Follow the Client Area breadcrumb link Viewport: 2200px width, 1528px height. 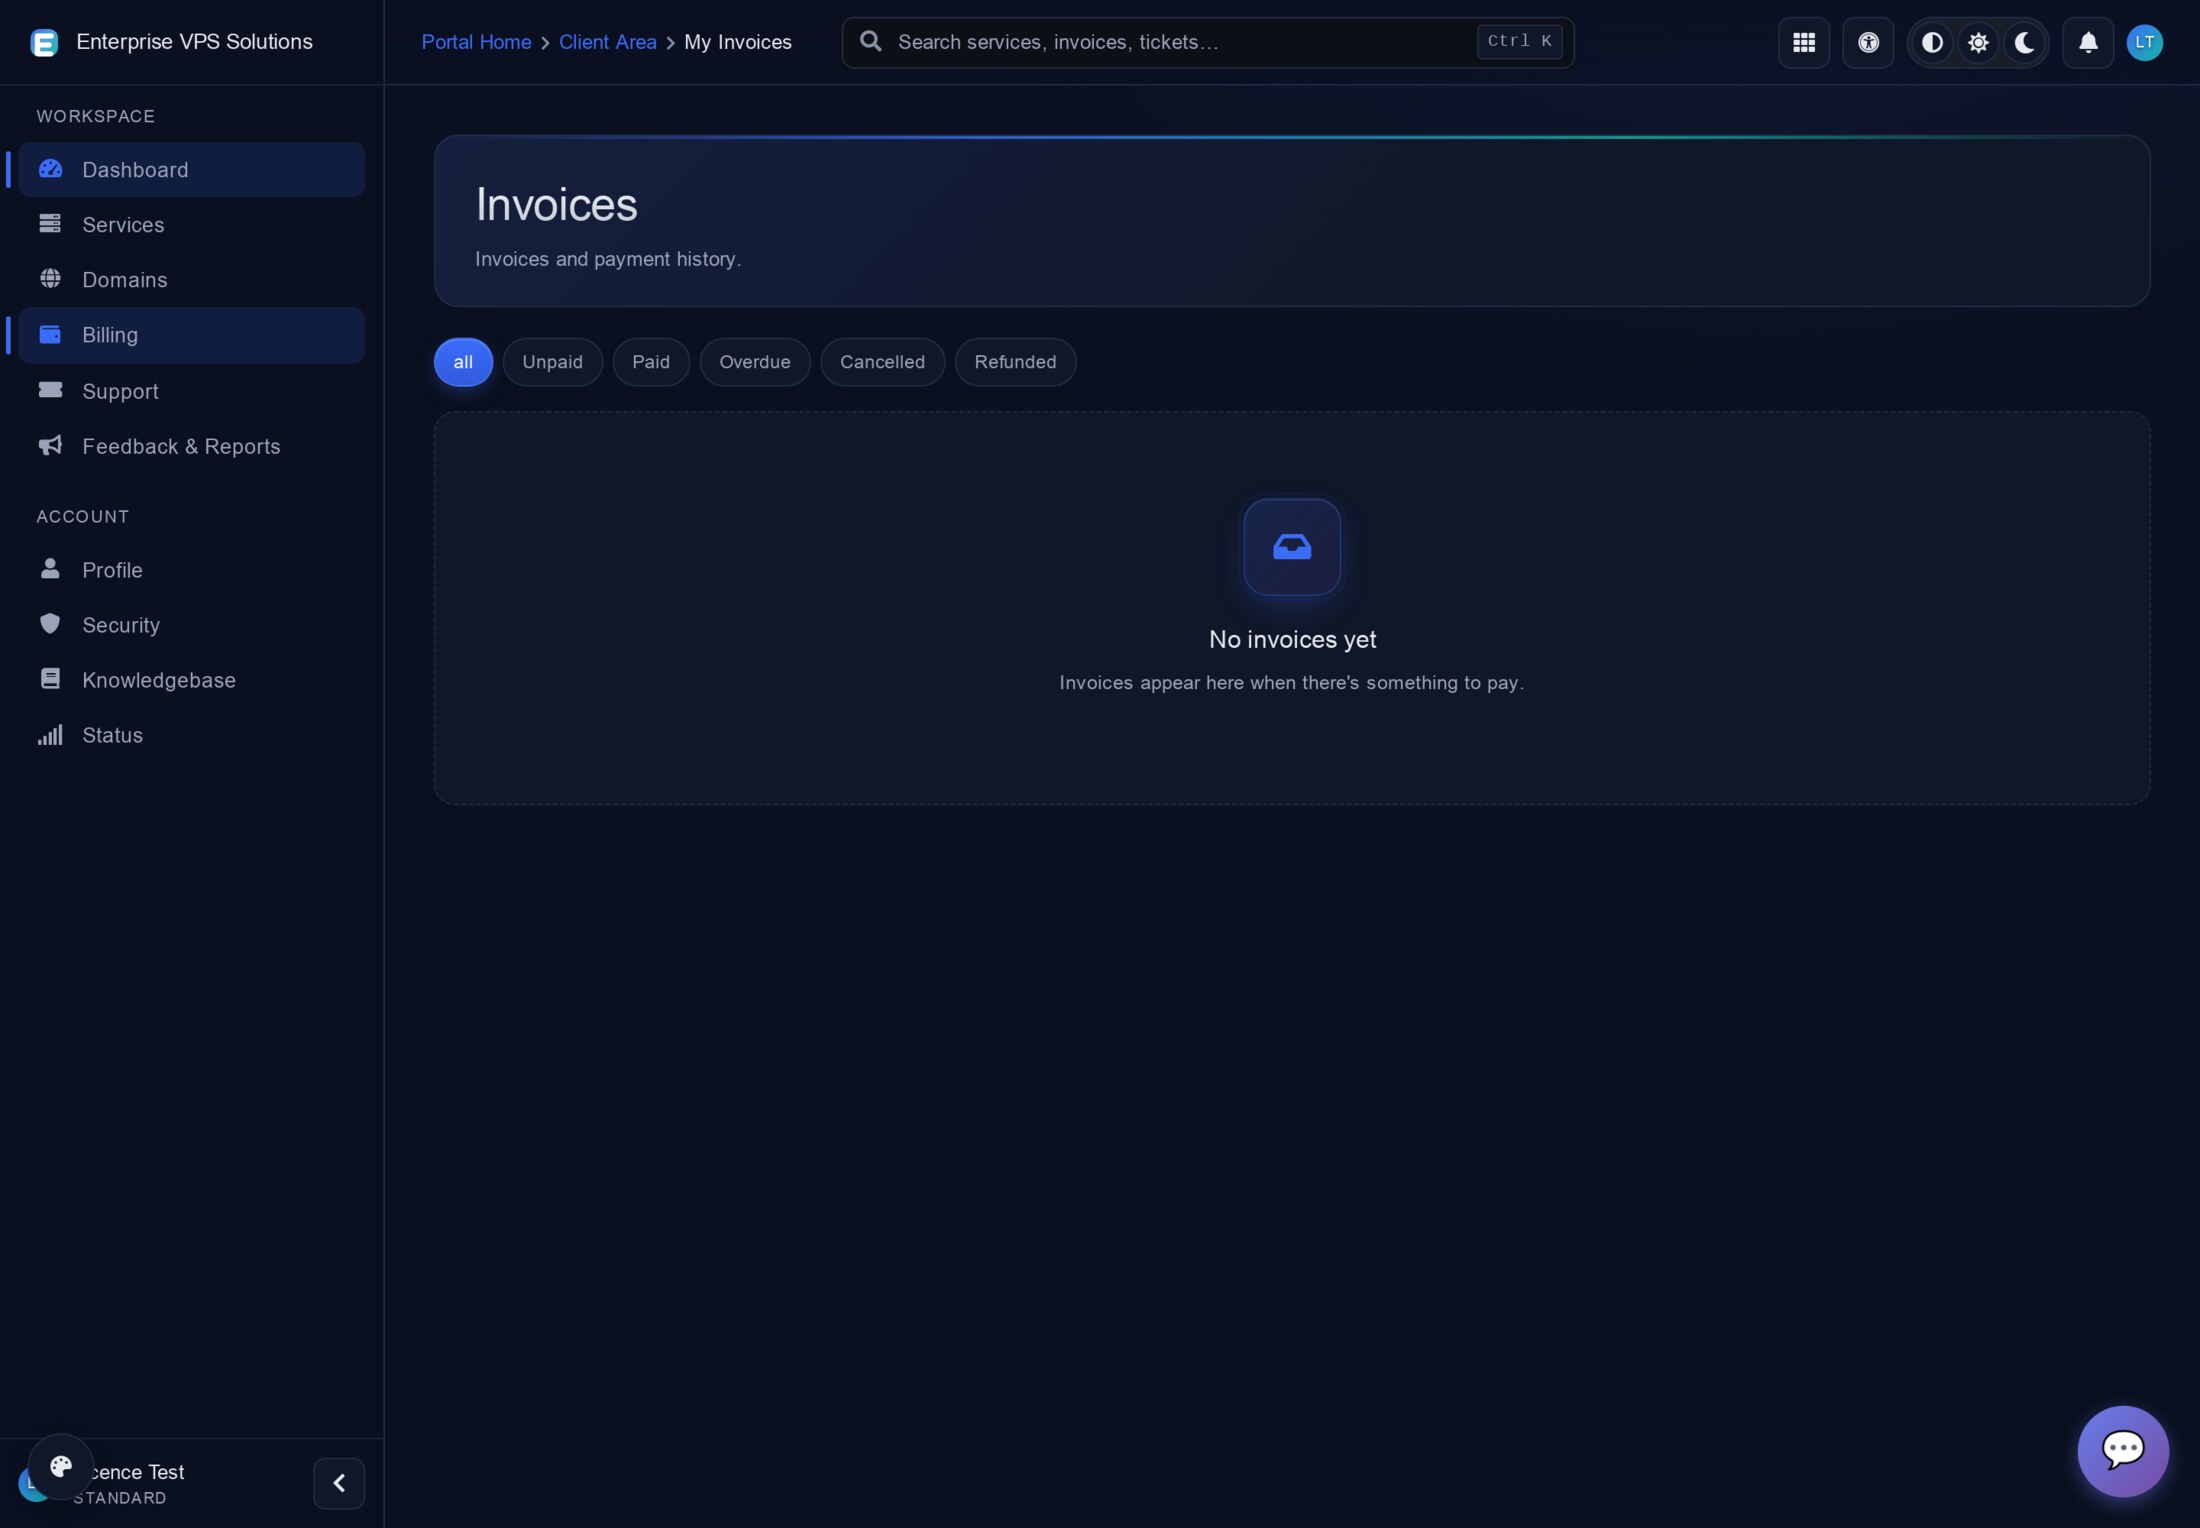607,42
